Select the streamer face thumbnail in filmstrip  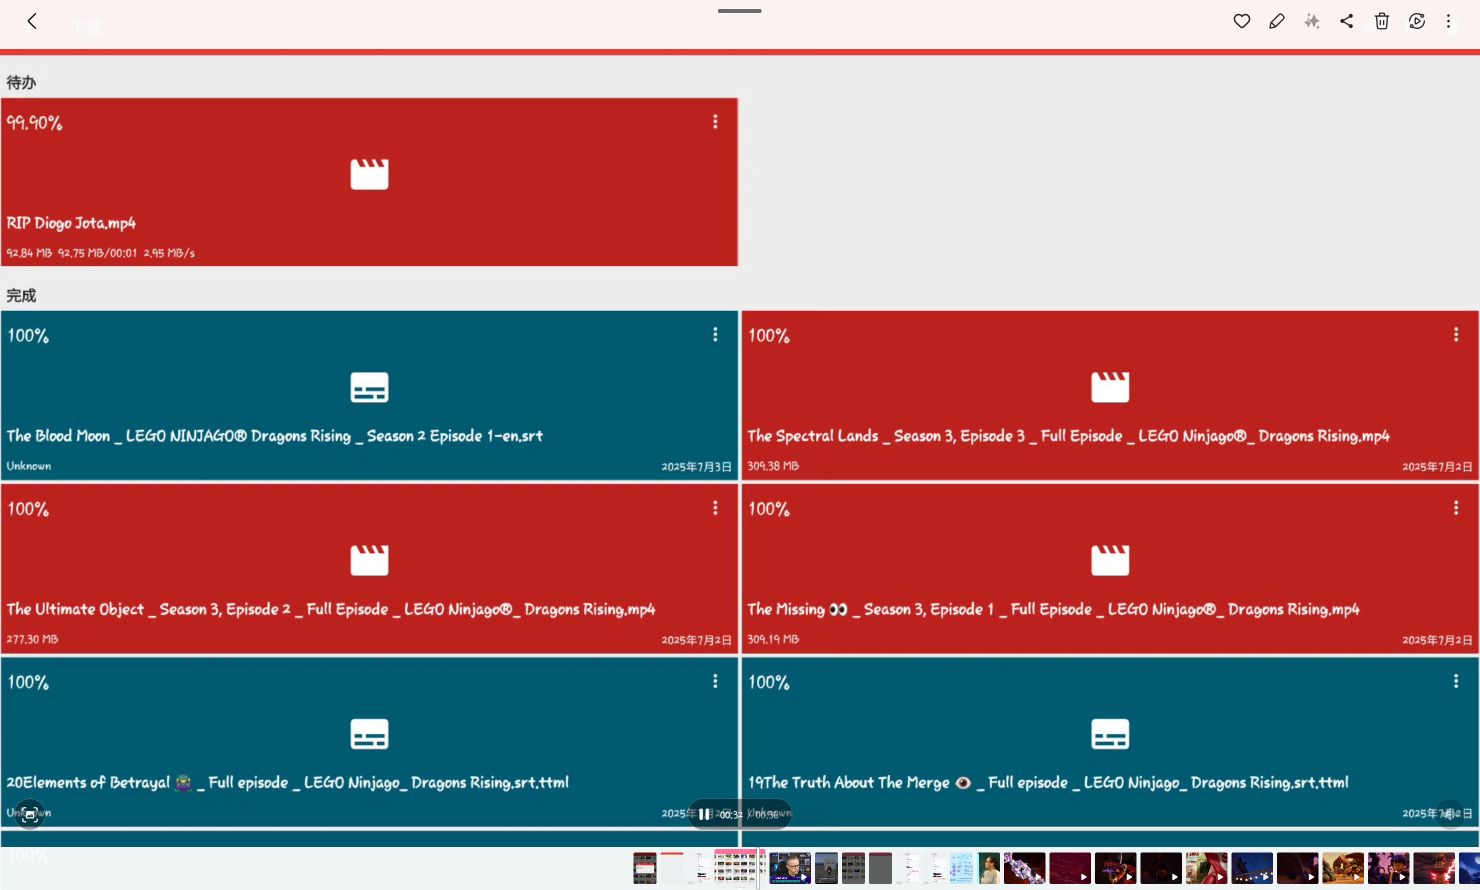(x=789, y=868)
